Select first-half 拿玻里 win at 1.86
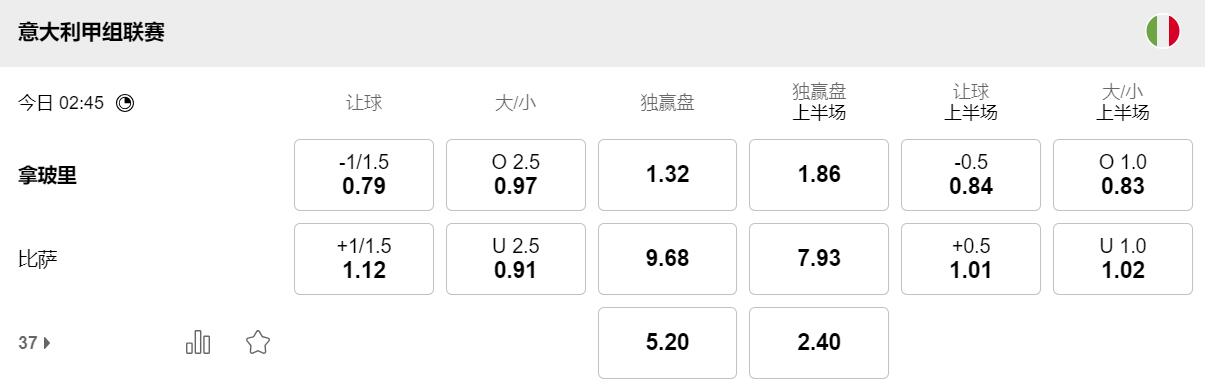This screenshot has width=1209, height=386. [x=819, y=175]
